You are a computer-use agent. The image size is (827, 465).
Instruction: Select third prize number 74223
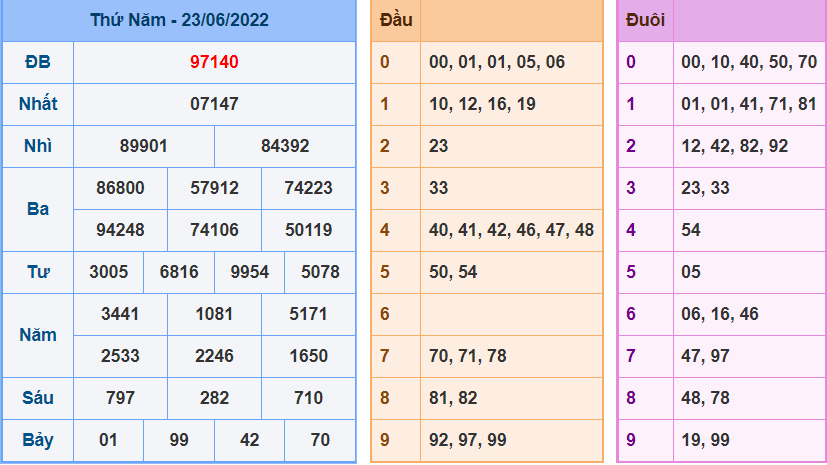click(x=308, y=188)
